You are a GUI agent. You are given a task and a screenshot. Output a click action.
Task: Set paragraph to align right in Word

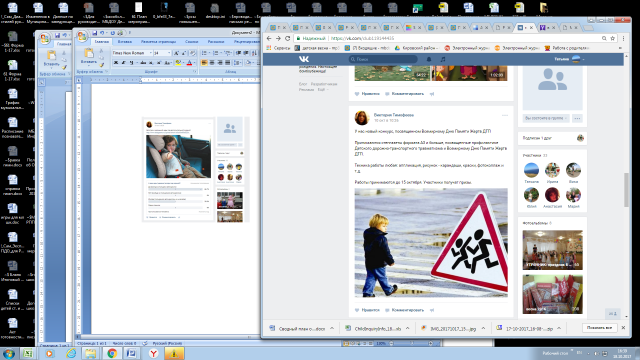(x=220, y=63)
